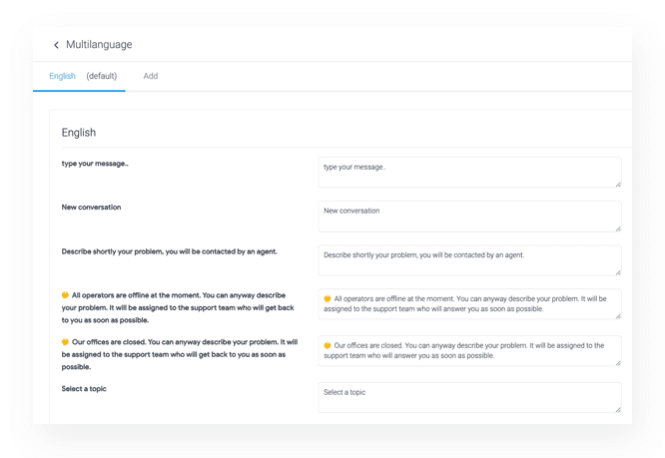This screenshot has height=458, width=665.
Task: Click the 'Our offices are closed' text area
Action: [469, 351]
